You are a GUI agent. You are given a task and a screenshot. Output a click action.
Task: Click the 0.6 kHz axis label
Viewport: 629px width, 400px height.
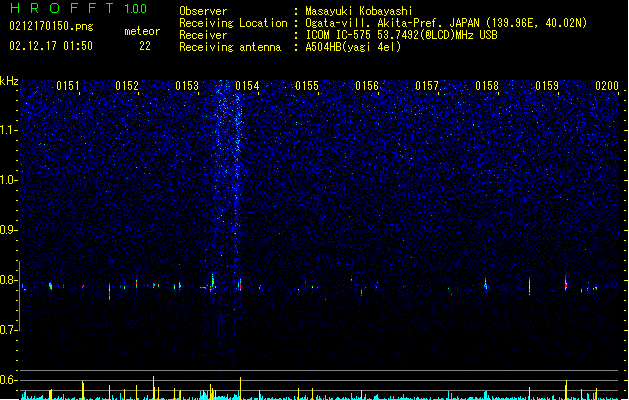[x=9, y=380]
